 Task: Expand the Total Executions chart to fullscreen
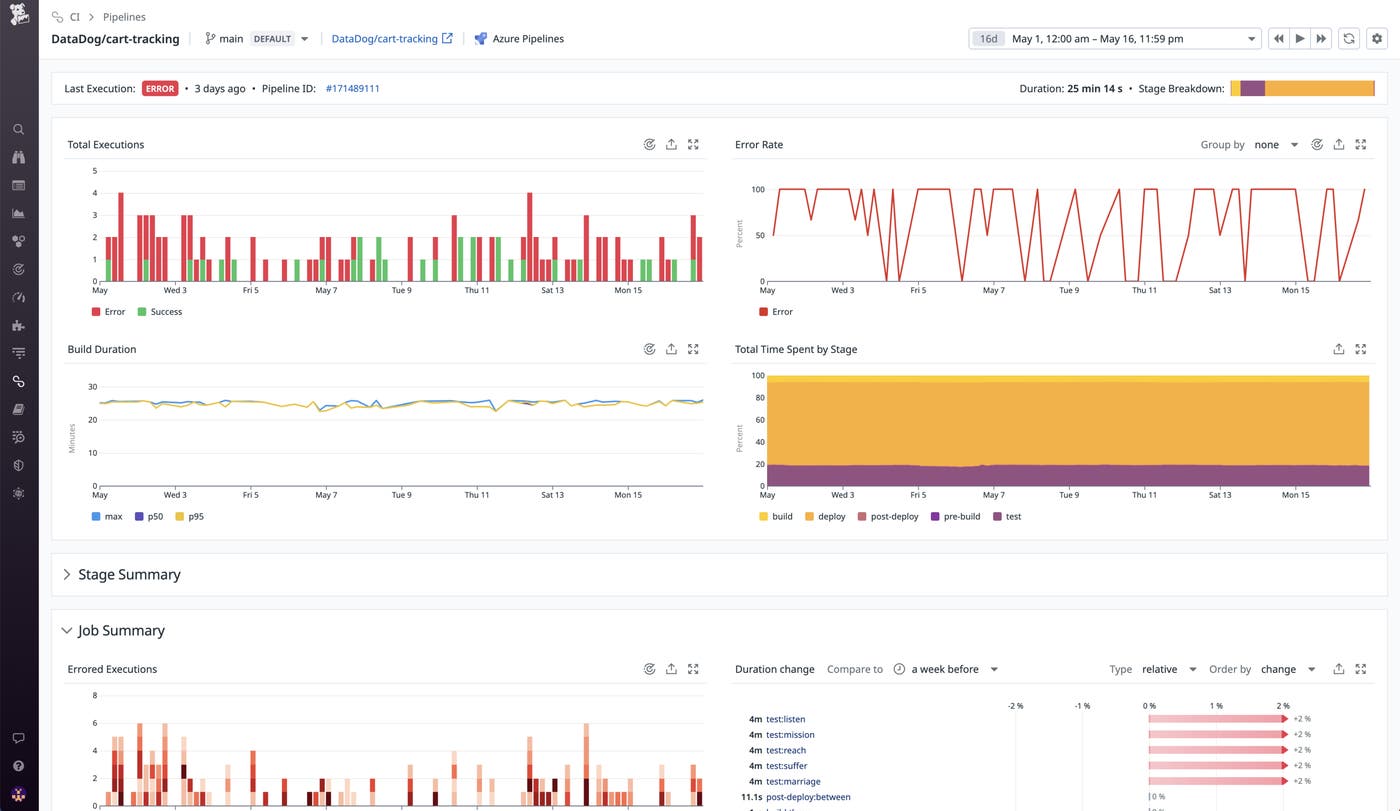[693, 144]
